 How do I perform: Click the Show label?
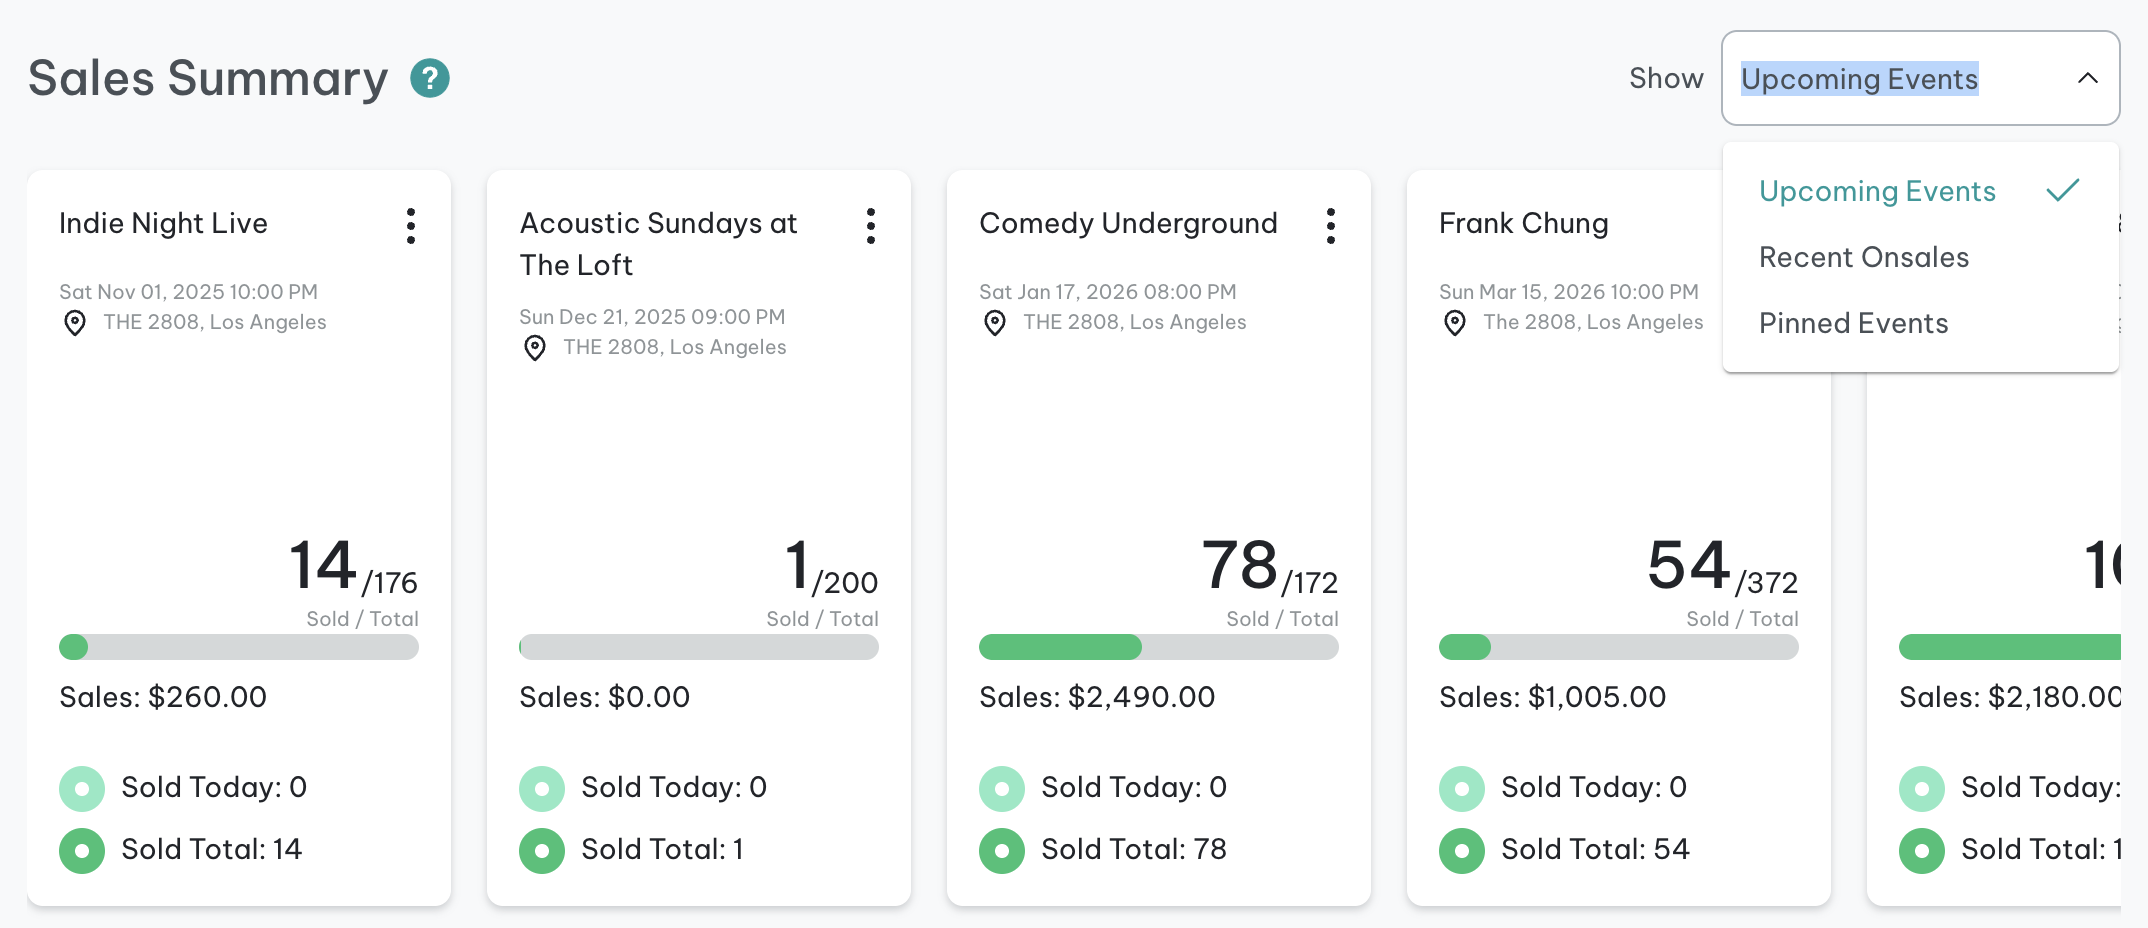pos(1666,78)
